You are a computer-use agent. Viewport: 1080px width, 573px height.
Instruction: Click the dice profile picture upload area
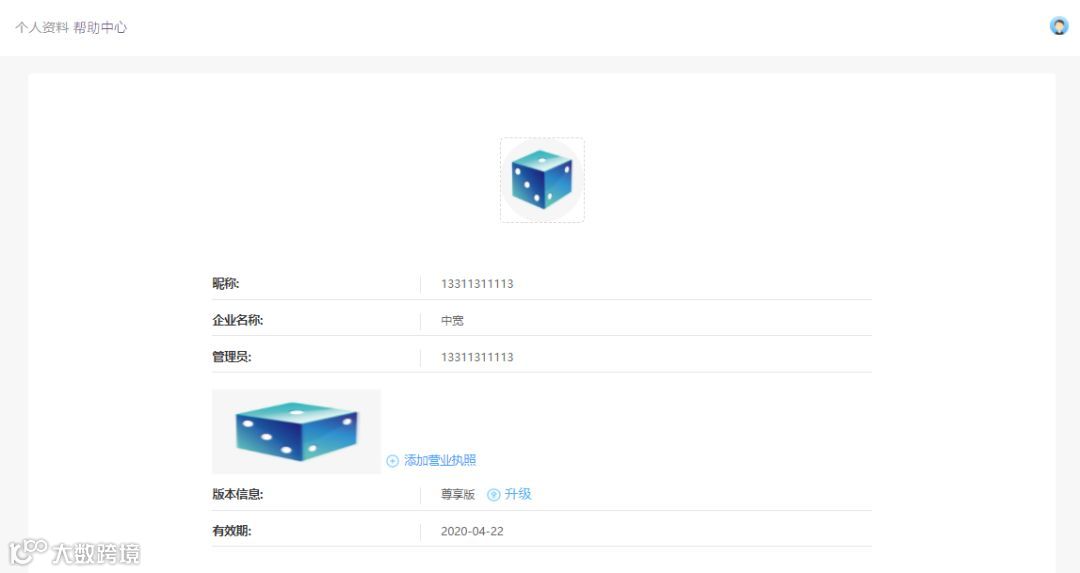tap(542, 180)
